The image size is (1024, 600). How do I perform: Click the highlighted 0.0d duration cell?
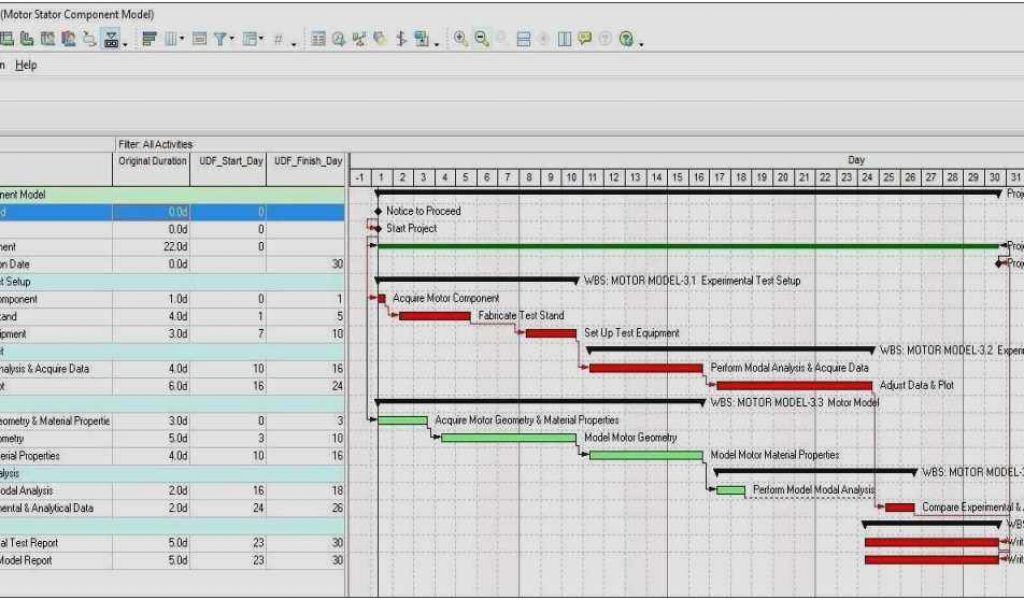click(151, 212)
